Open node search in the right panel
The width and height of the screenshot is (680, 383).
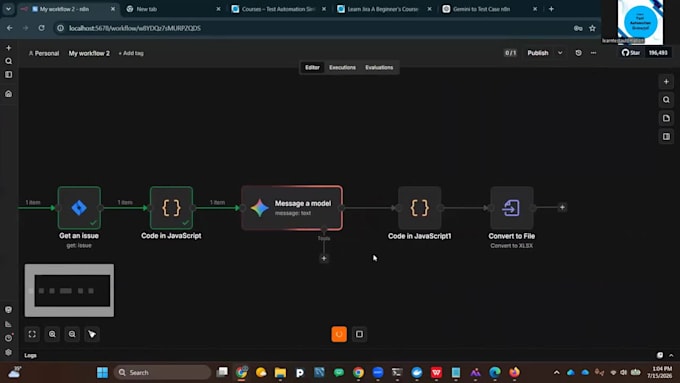point(666,100)
